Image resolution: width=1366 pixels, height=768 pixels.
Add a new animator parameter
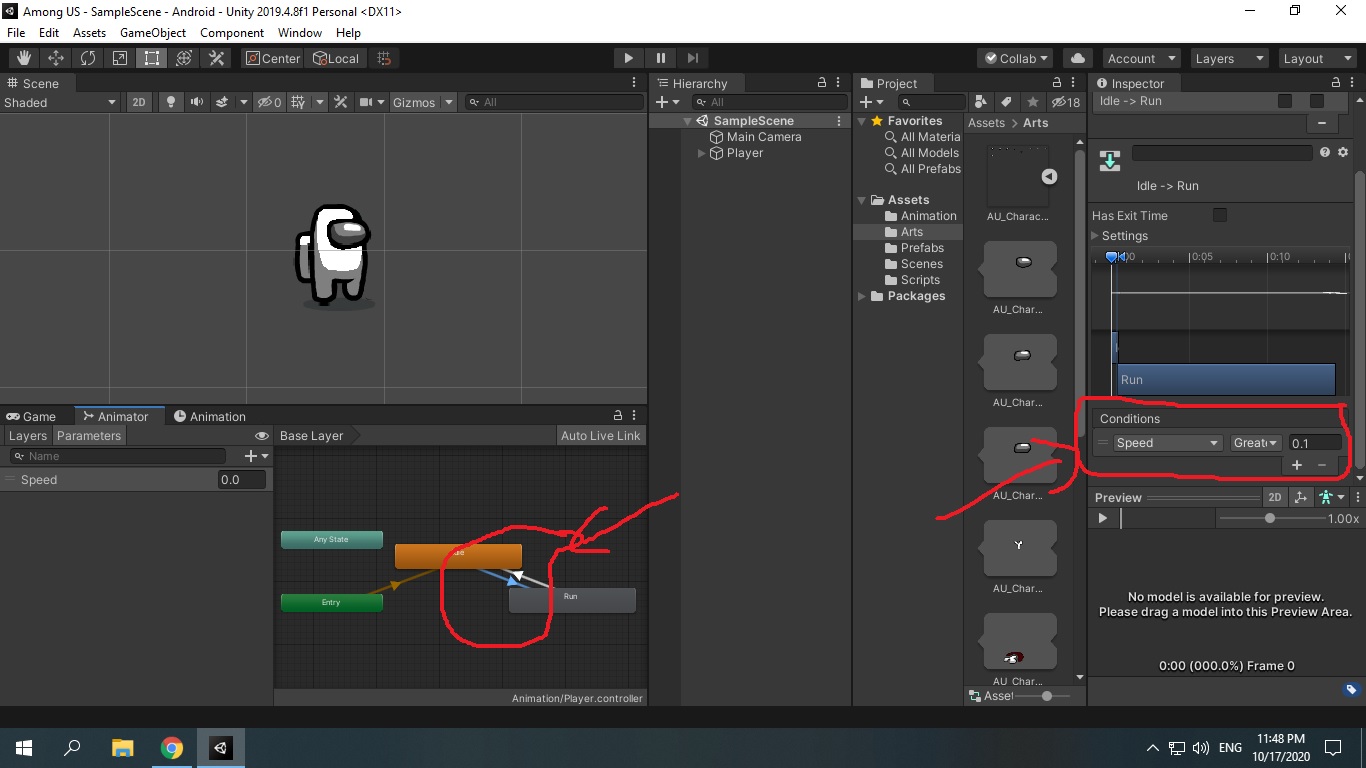[x=256, y=456]
